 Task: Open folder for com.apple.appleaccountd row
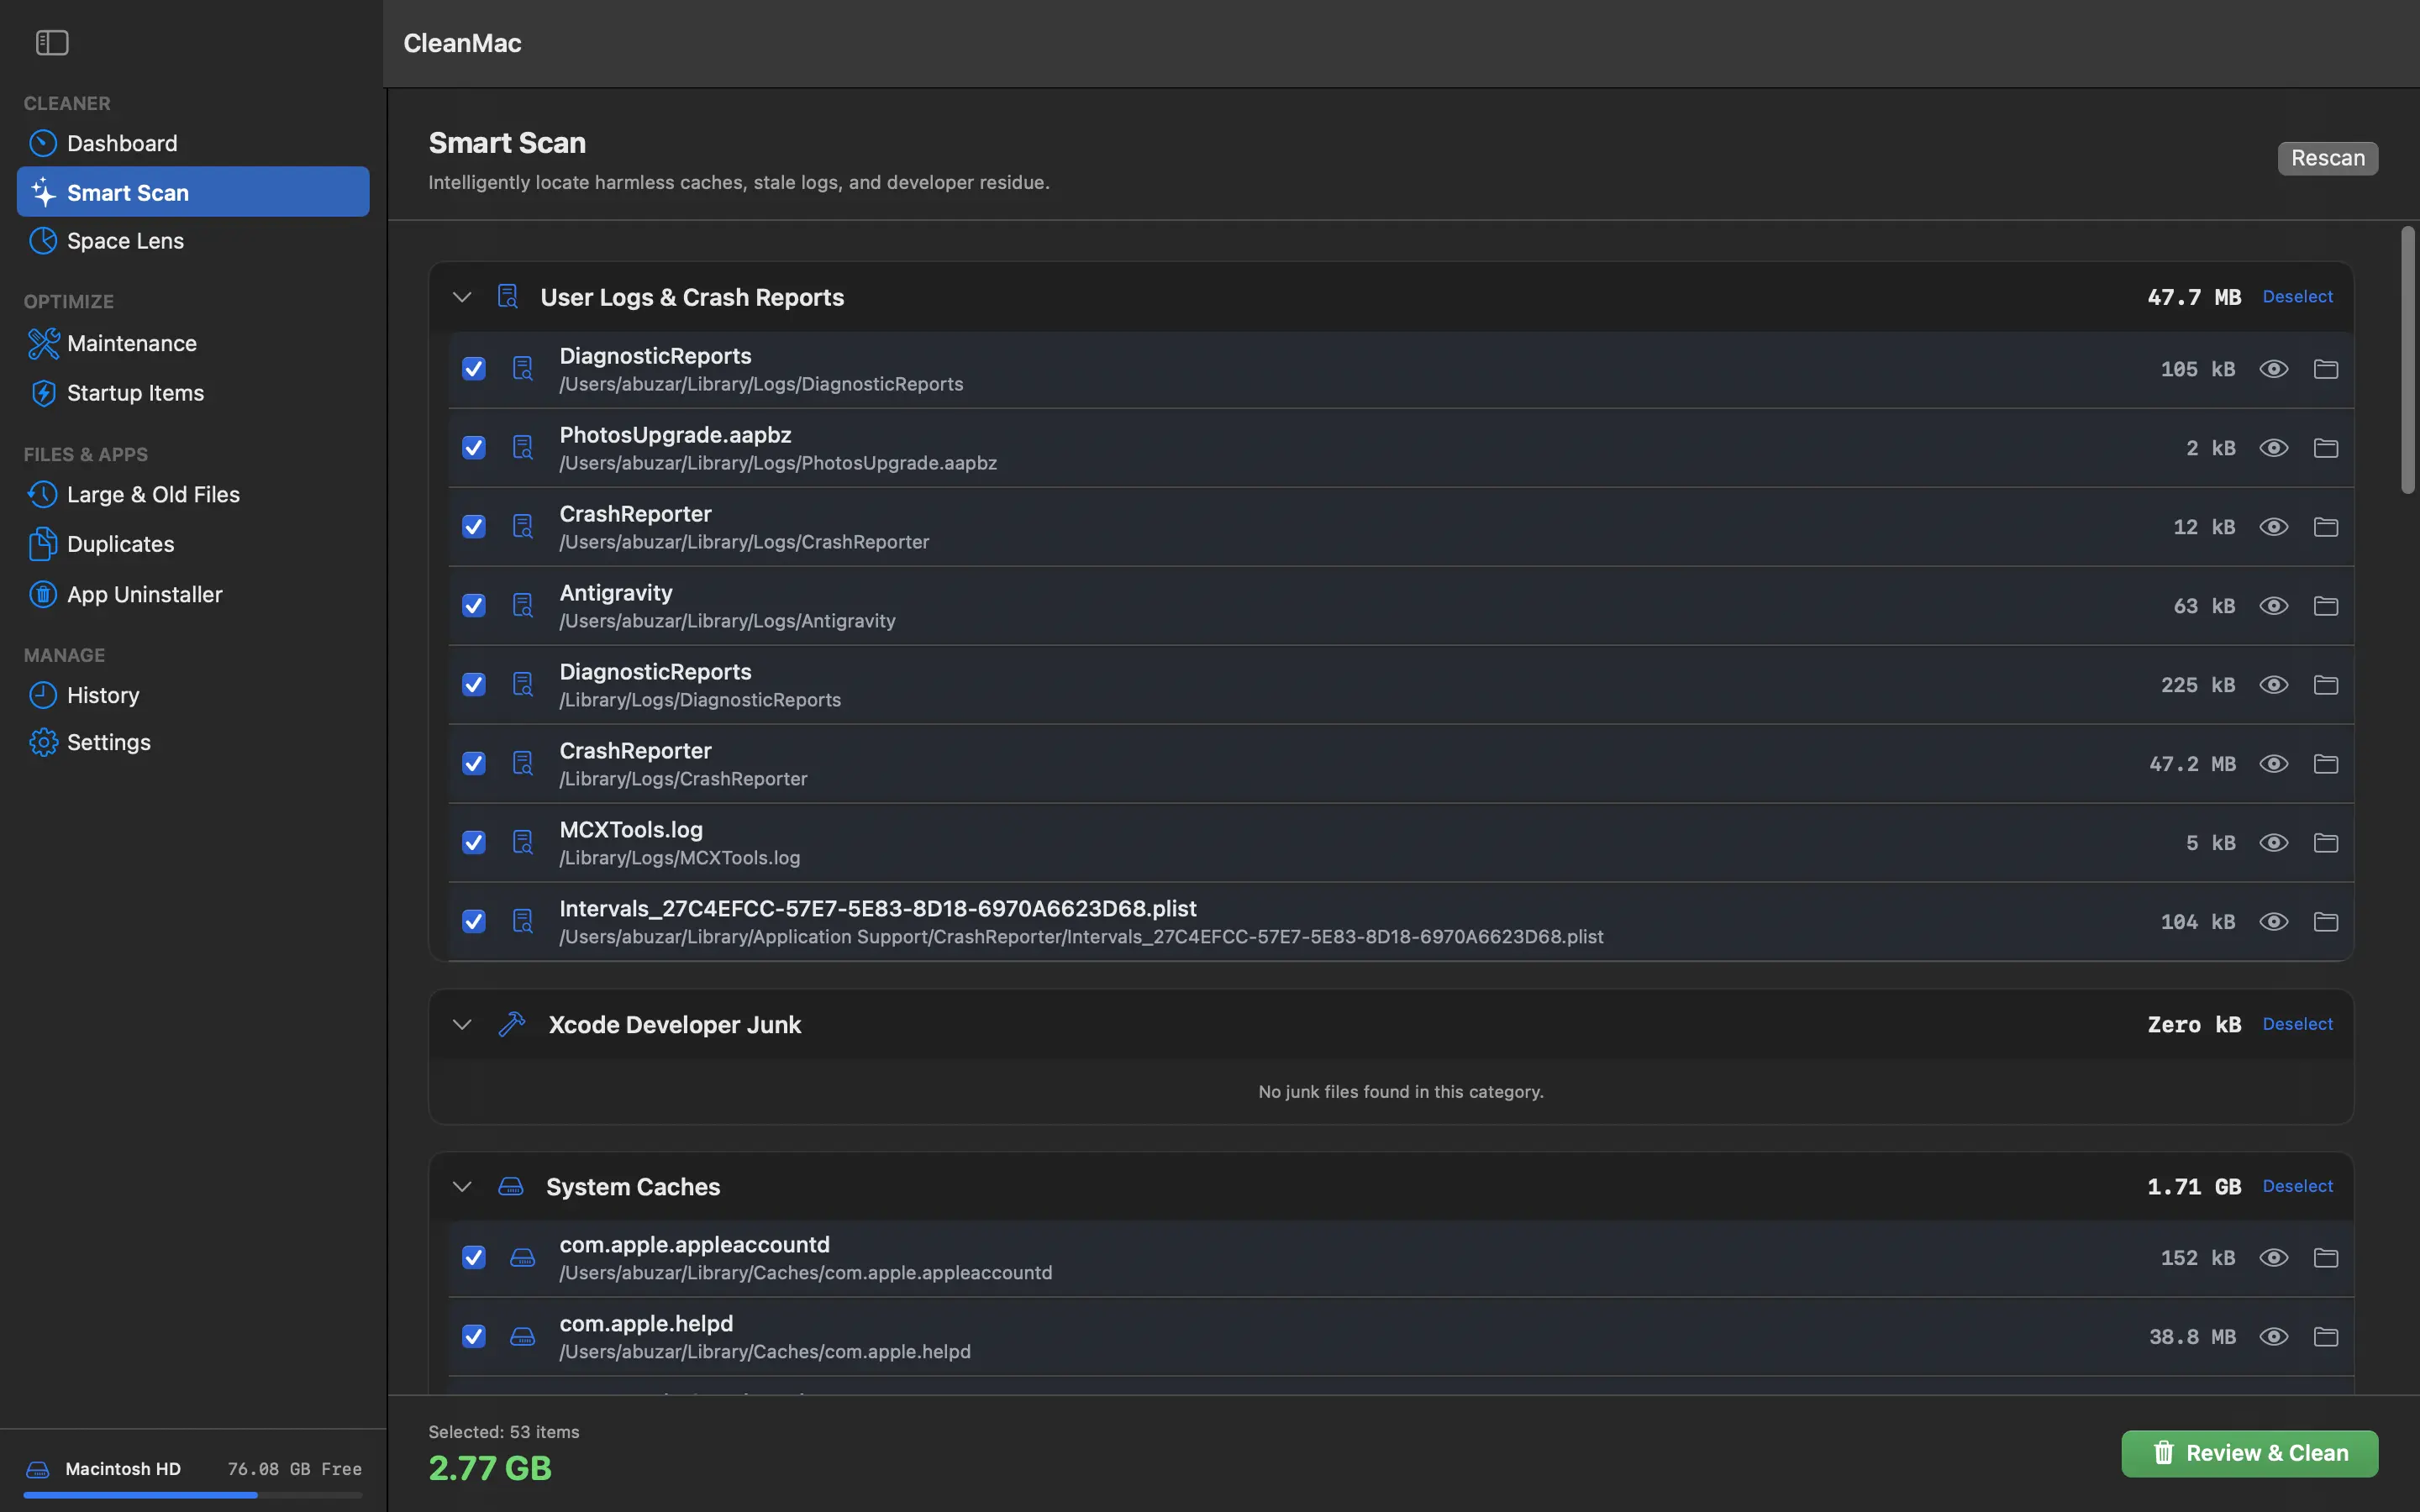coord(2325,1258)
